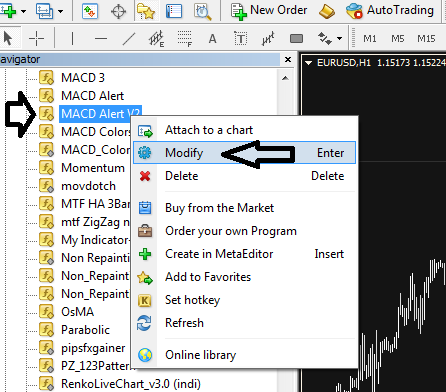Viewport: 446px width, 392px height.
Task: Select MACD Alert indicator
Action: (x=92, y=96)
